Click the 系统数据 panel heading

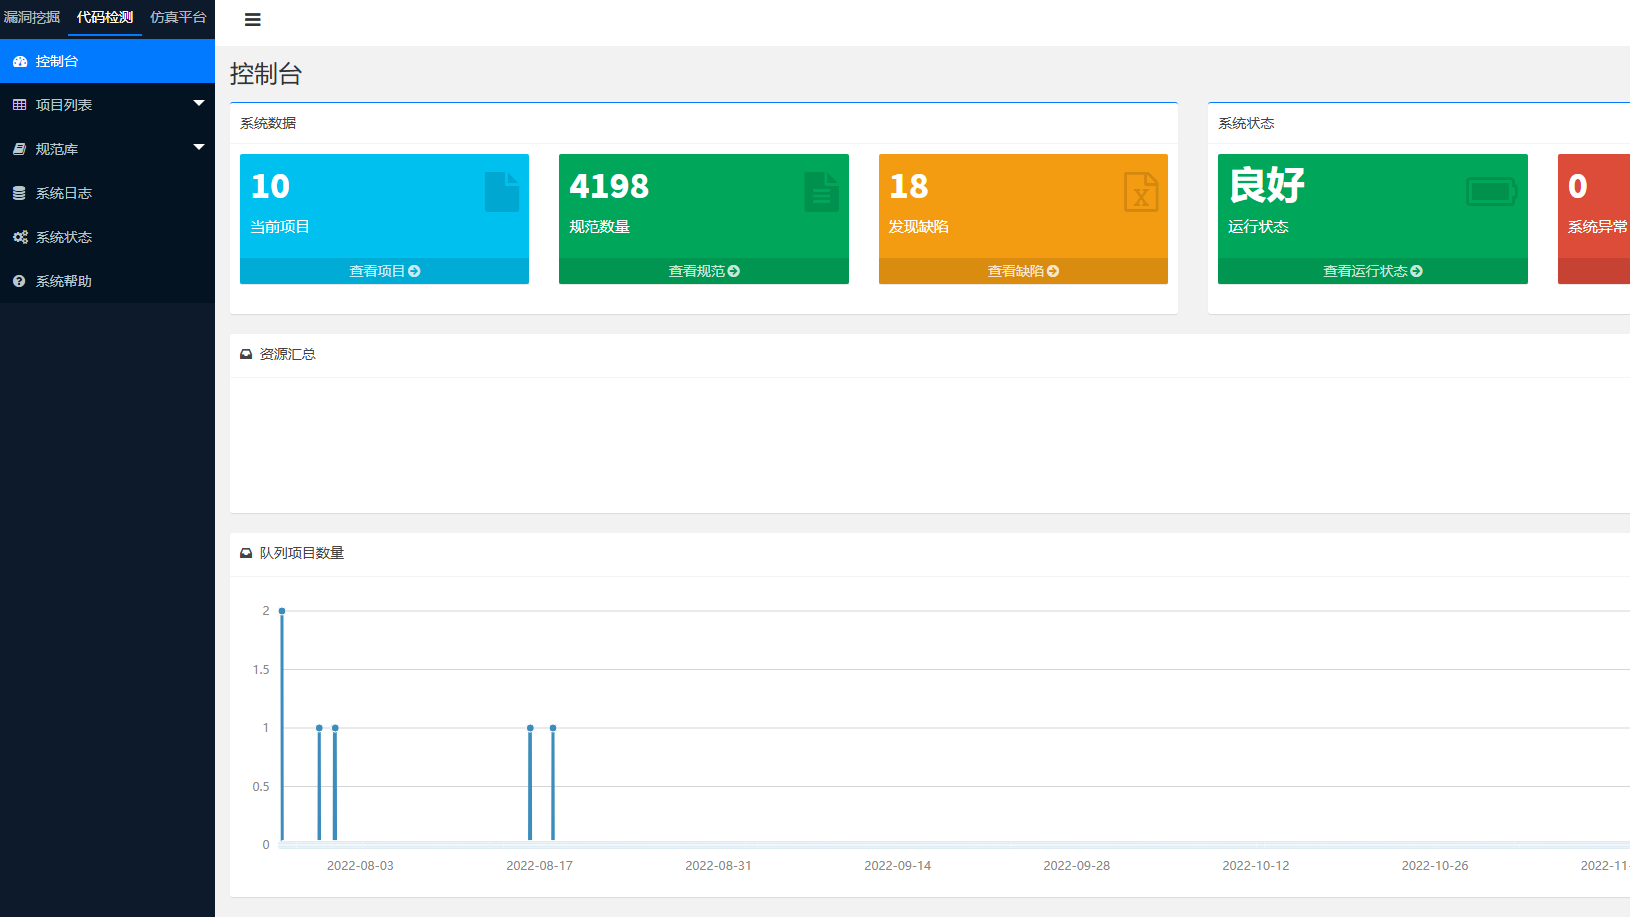pyautogui.click(x=268, y=123)
